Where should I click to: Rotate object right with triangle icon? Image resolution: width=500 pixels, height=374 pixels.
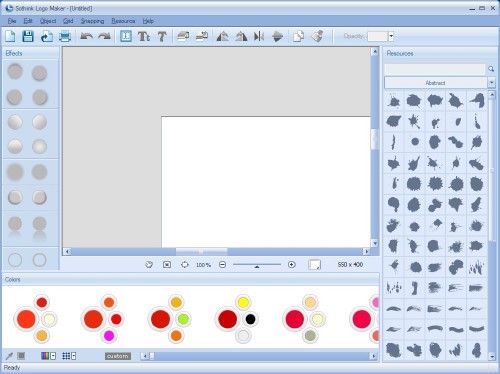pyautogui.click(x=241, y=36)
